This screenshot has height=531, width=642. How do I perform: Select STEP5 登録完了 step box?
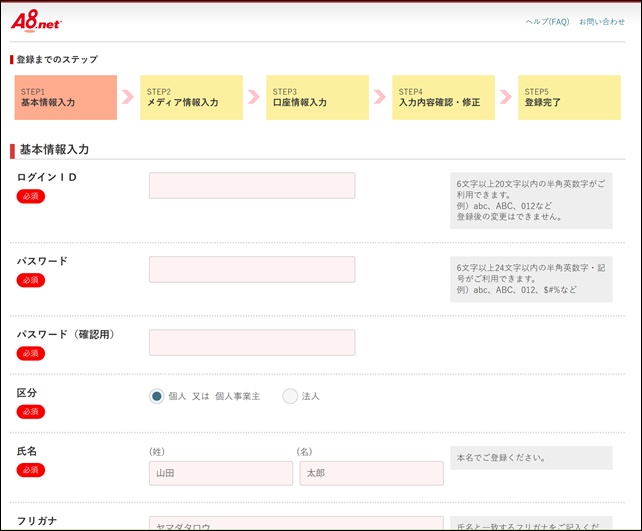(564, 97)
